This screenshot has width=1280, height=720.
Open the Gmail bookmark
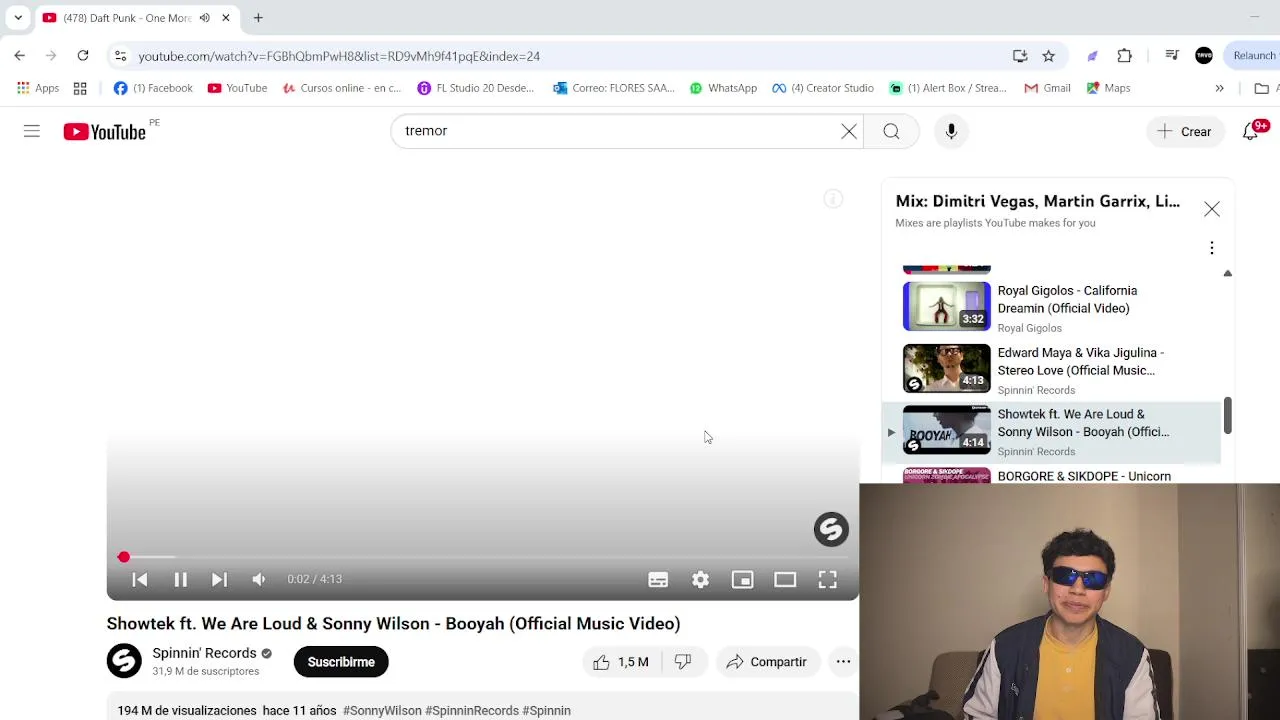(1047, 88)
